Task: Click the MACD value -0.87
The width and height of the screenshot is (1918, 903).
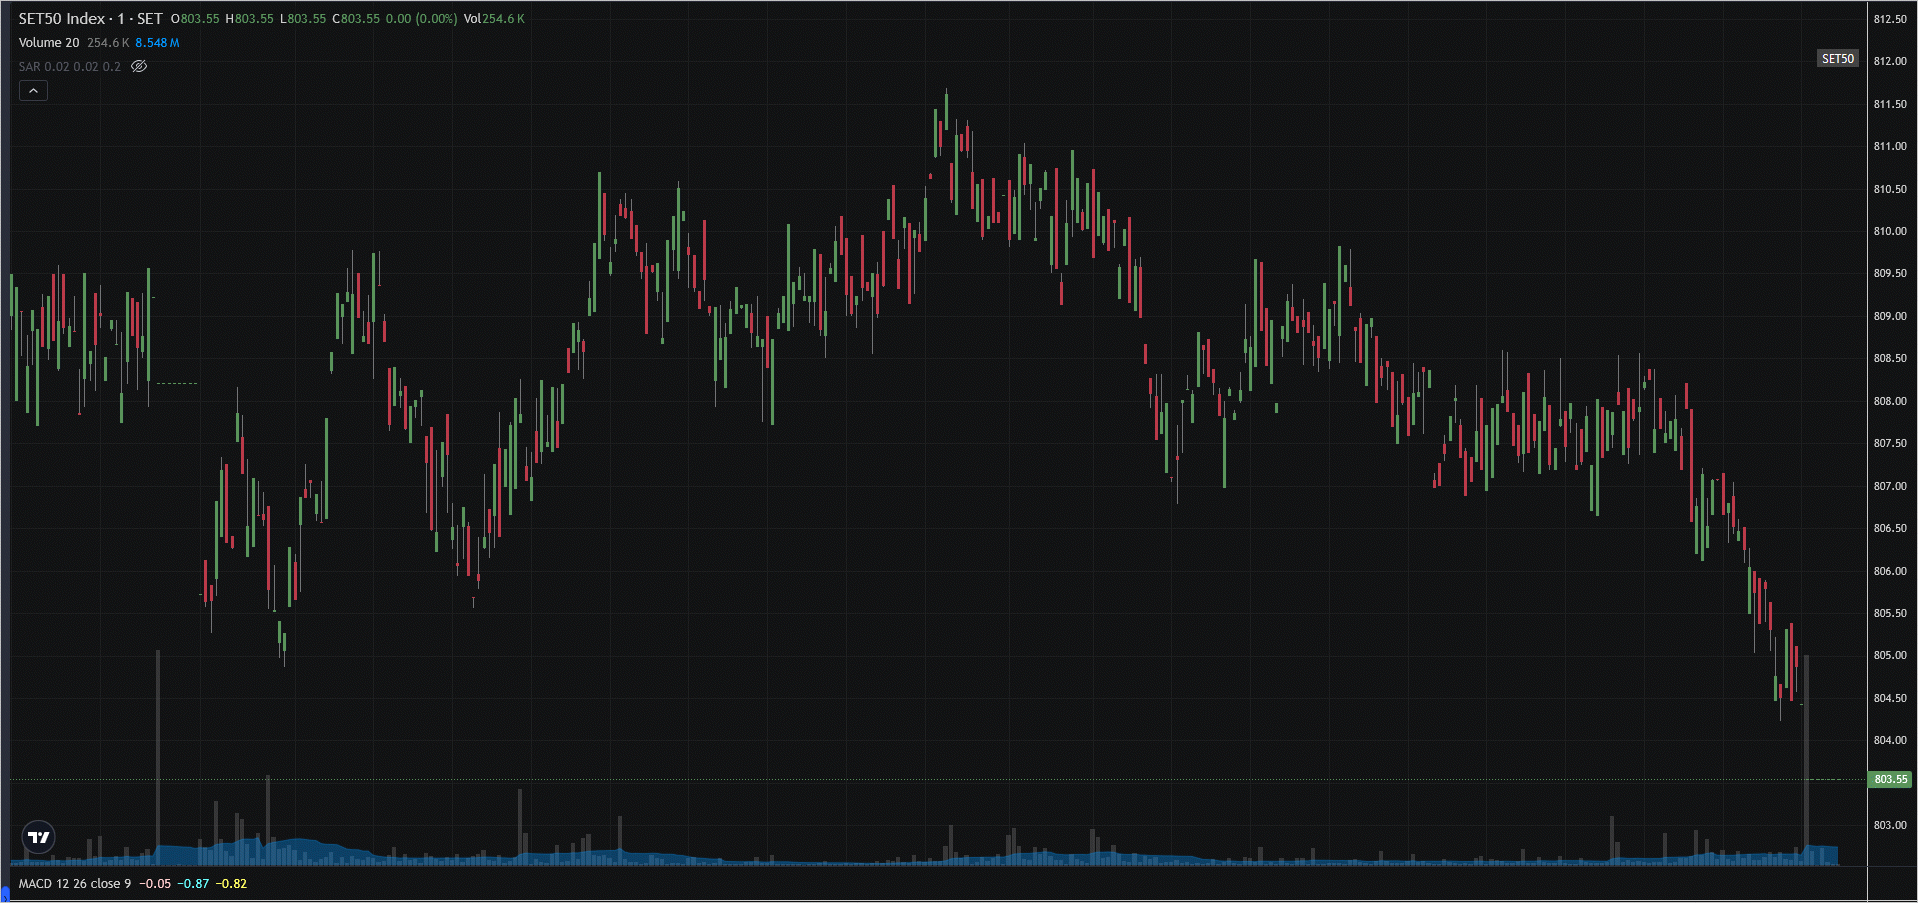Action: point(194,884)
